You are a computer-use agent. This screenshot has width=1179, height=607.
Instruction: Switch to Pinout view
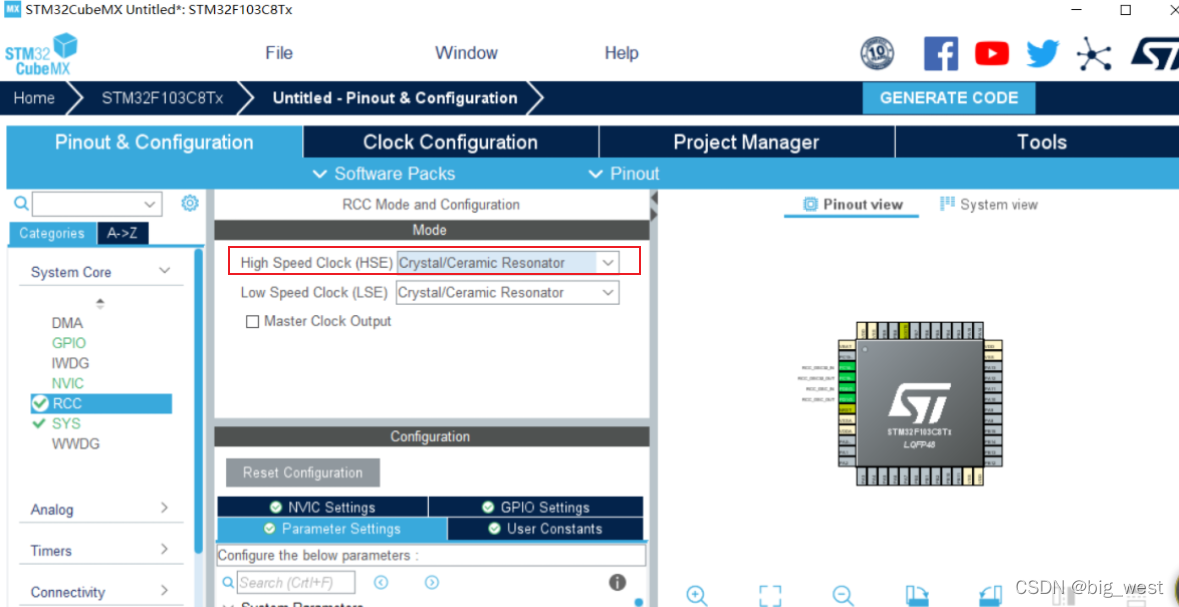853,205
